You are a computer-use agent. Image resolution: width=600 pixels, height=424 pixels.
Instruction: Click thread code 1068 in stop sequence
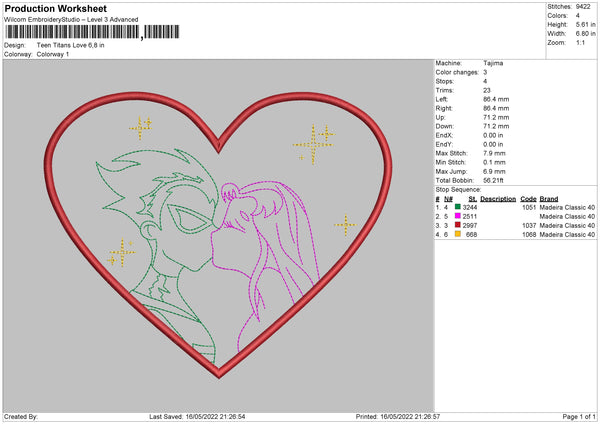529,235
